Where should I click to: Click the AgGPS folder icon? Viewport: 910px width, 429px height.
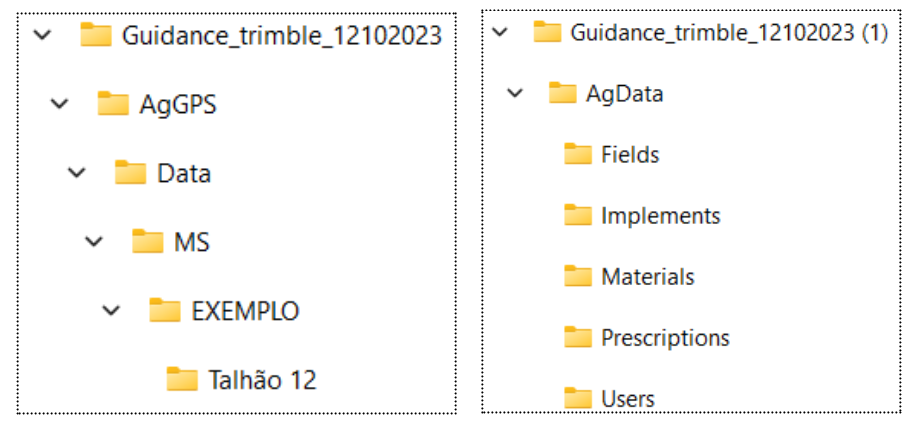[x=113, y=104]
